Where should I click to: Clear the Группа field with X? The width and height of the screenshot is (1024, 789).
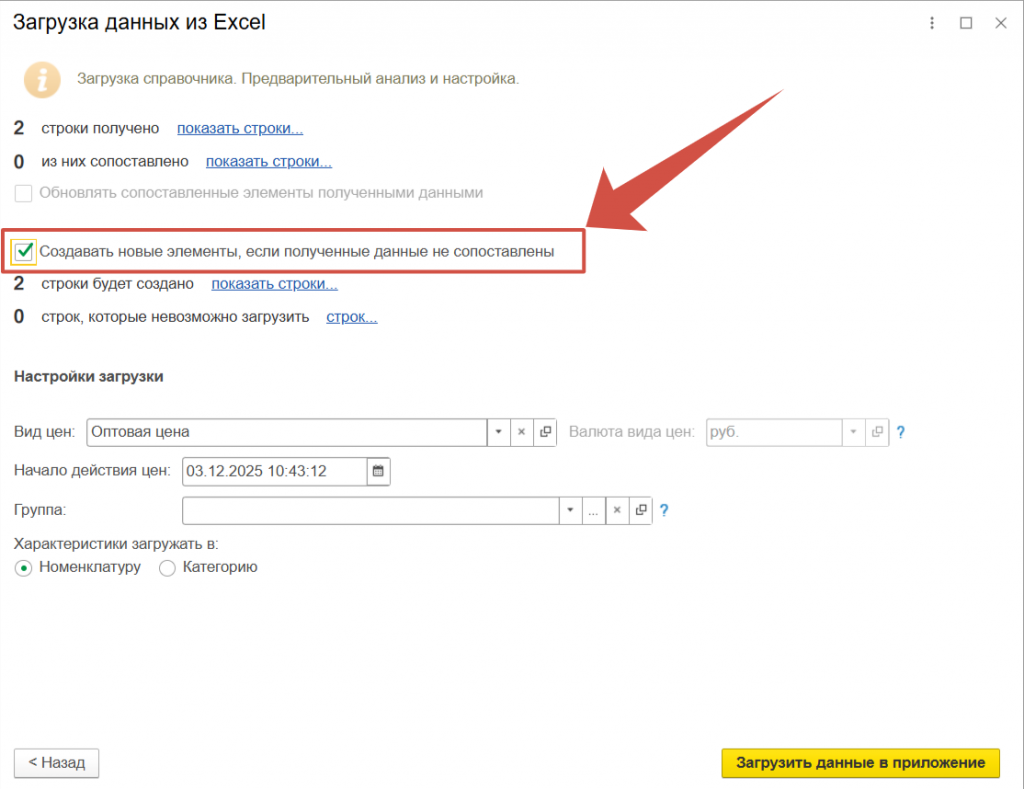coord(617,510)
